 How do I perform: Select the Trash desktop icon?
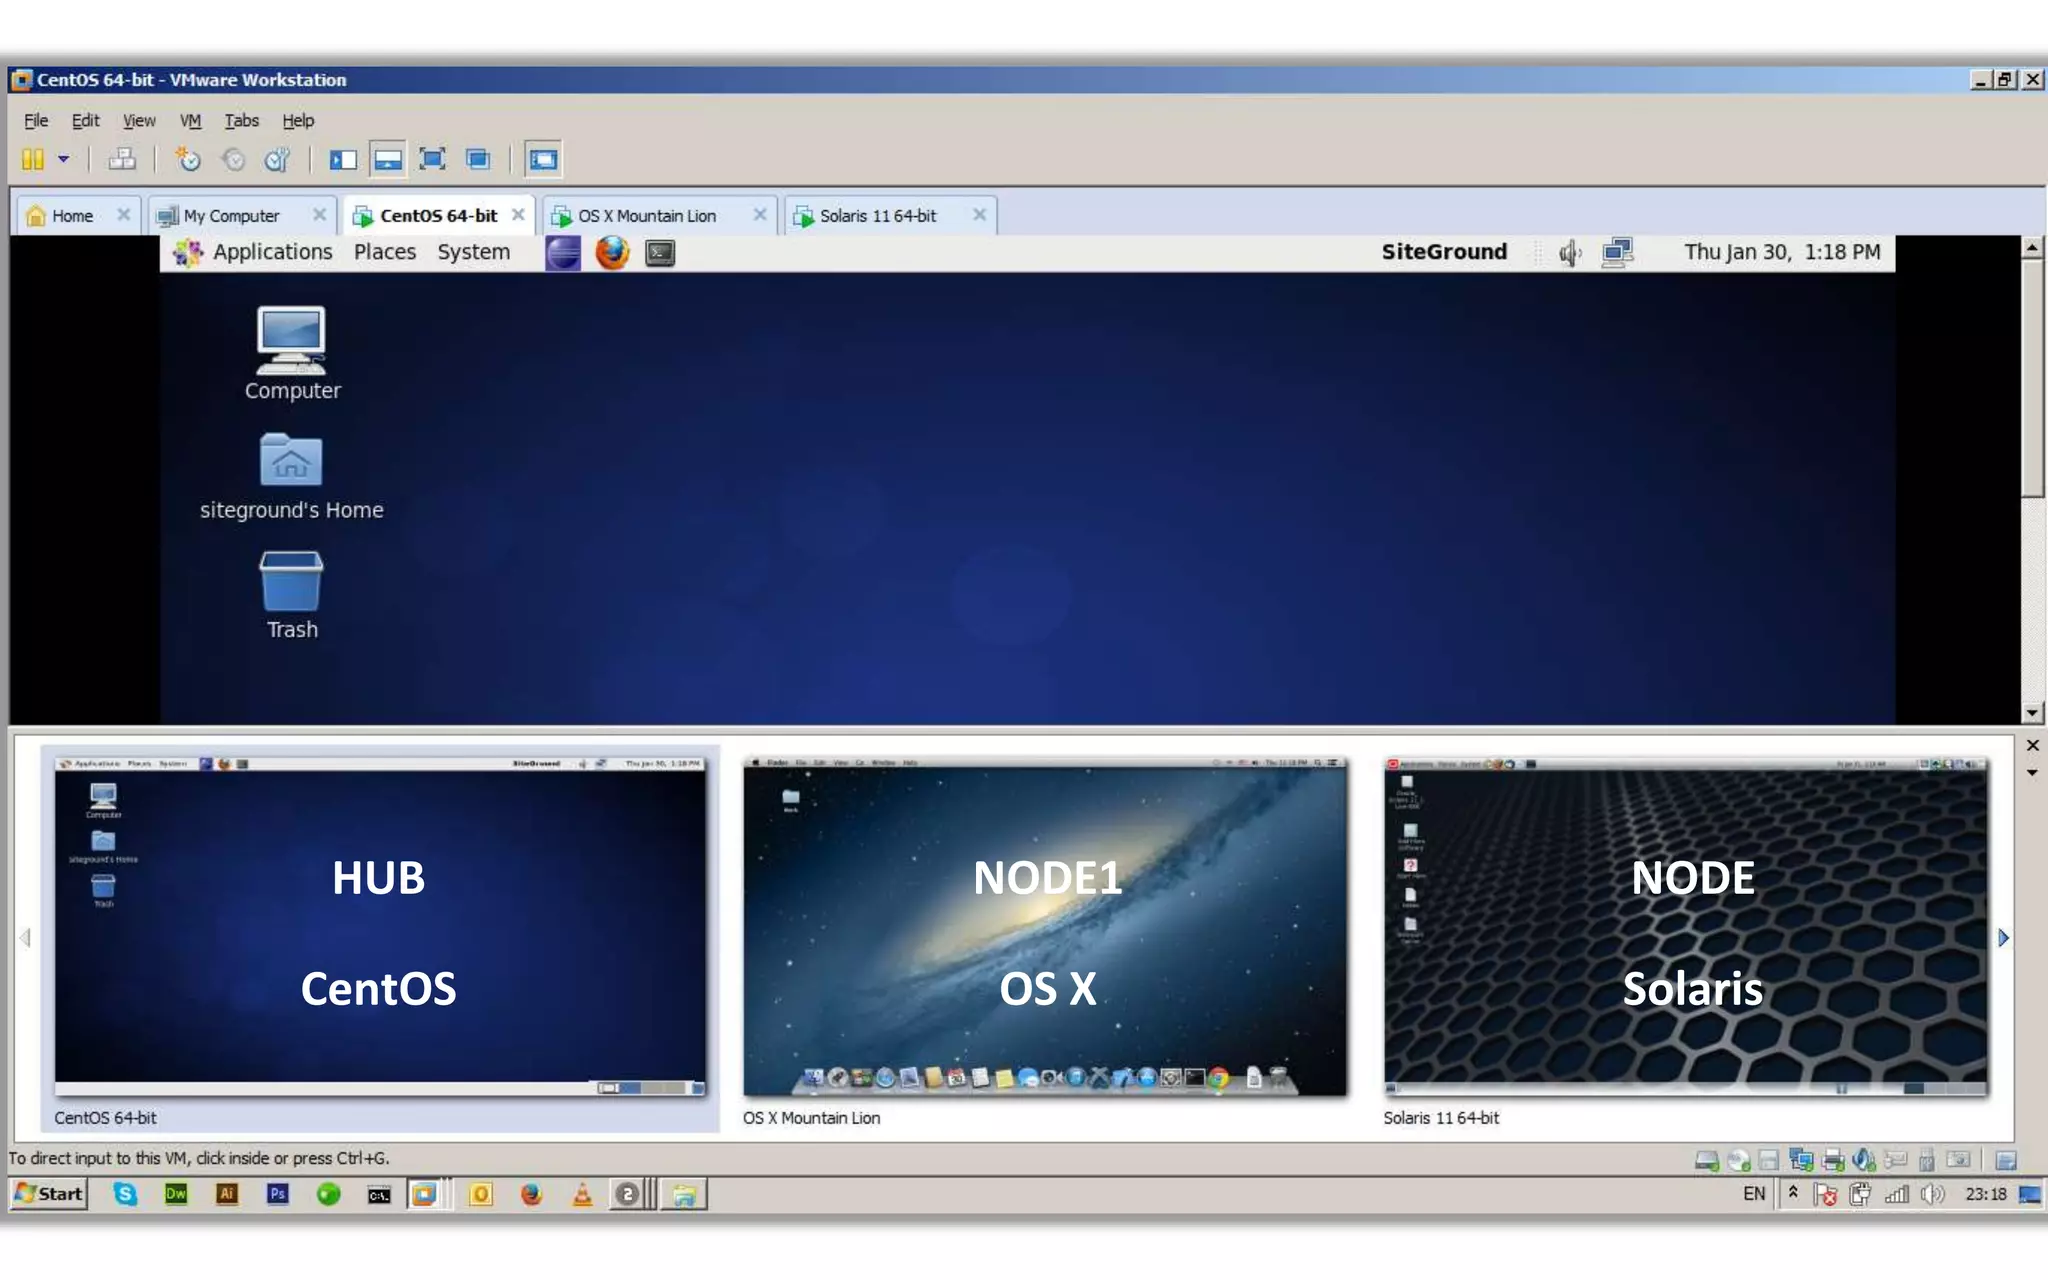pos(291,595)
